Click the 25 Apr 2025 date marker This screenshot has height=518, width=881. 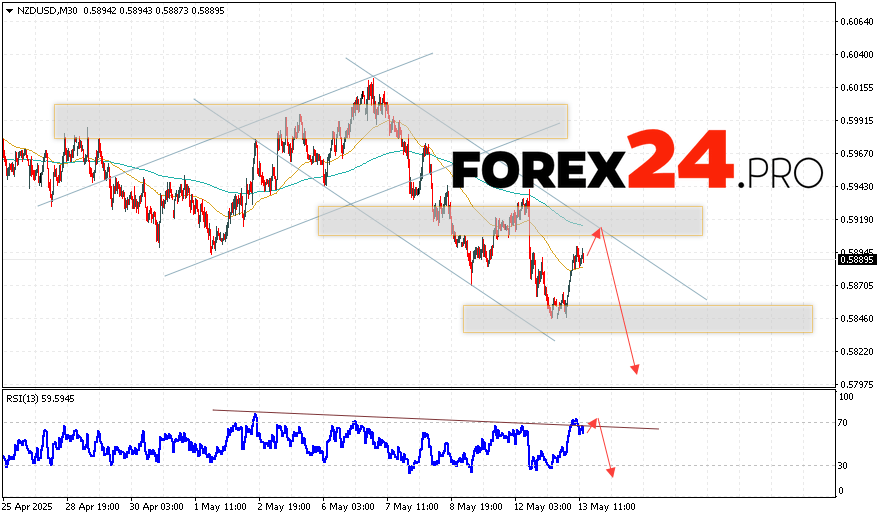click(27, 507)
